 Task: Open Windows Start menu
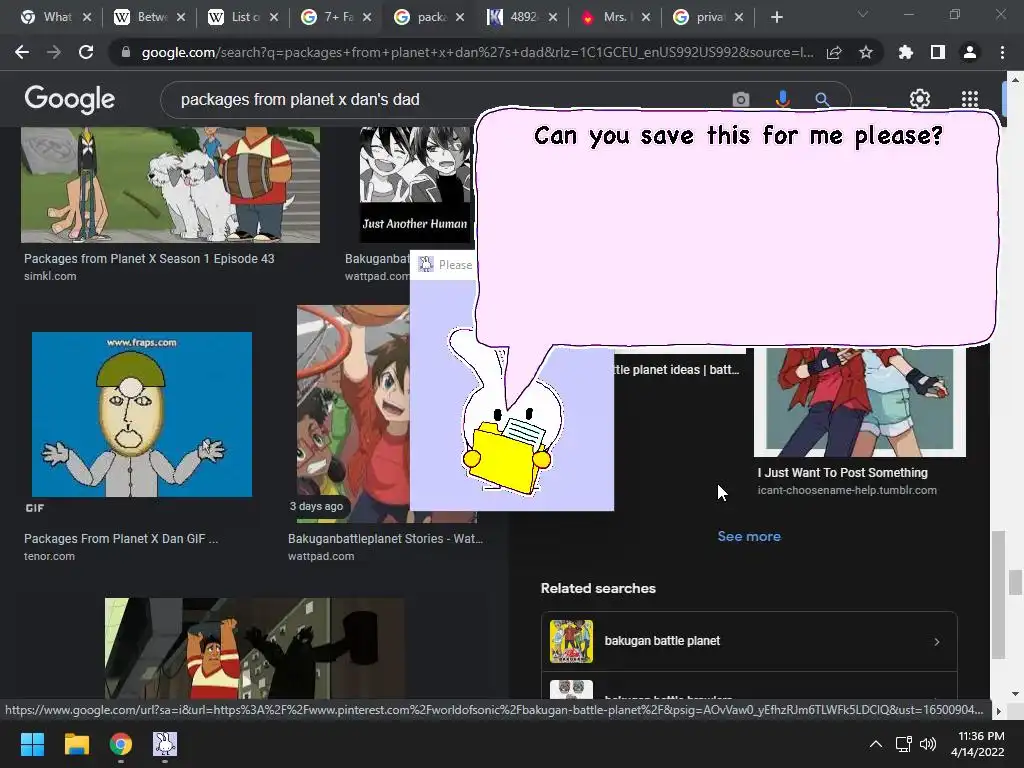click(x=32, y=744)
